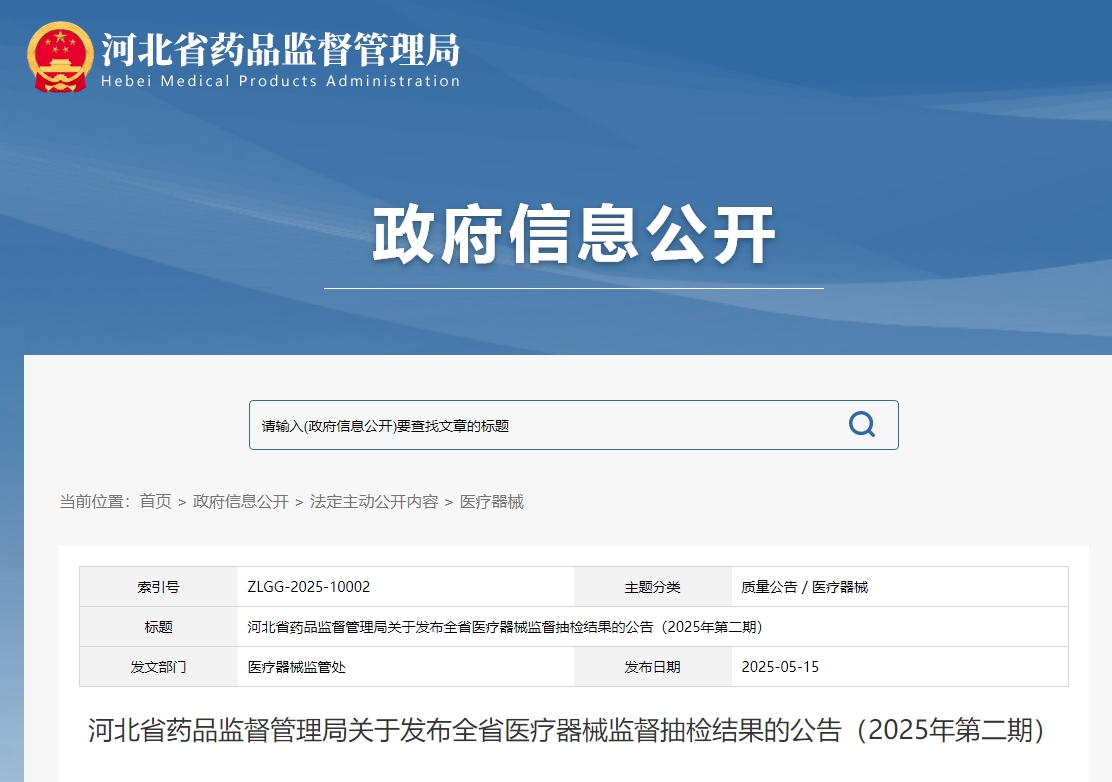Select the 医疗器械 breadcrumb item
The height and width of the screenshot is (782, 1112).
(x=491, y=502)
